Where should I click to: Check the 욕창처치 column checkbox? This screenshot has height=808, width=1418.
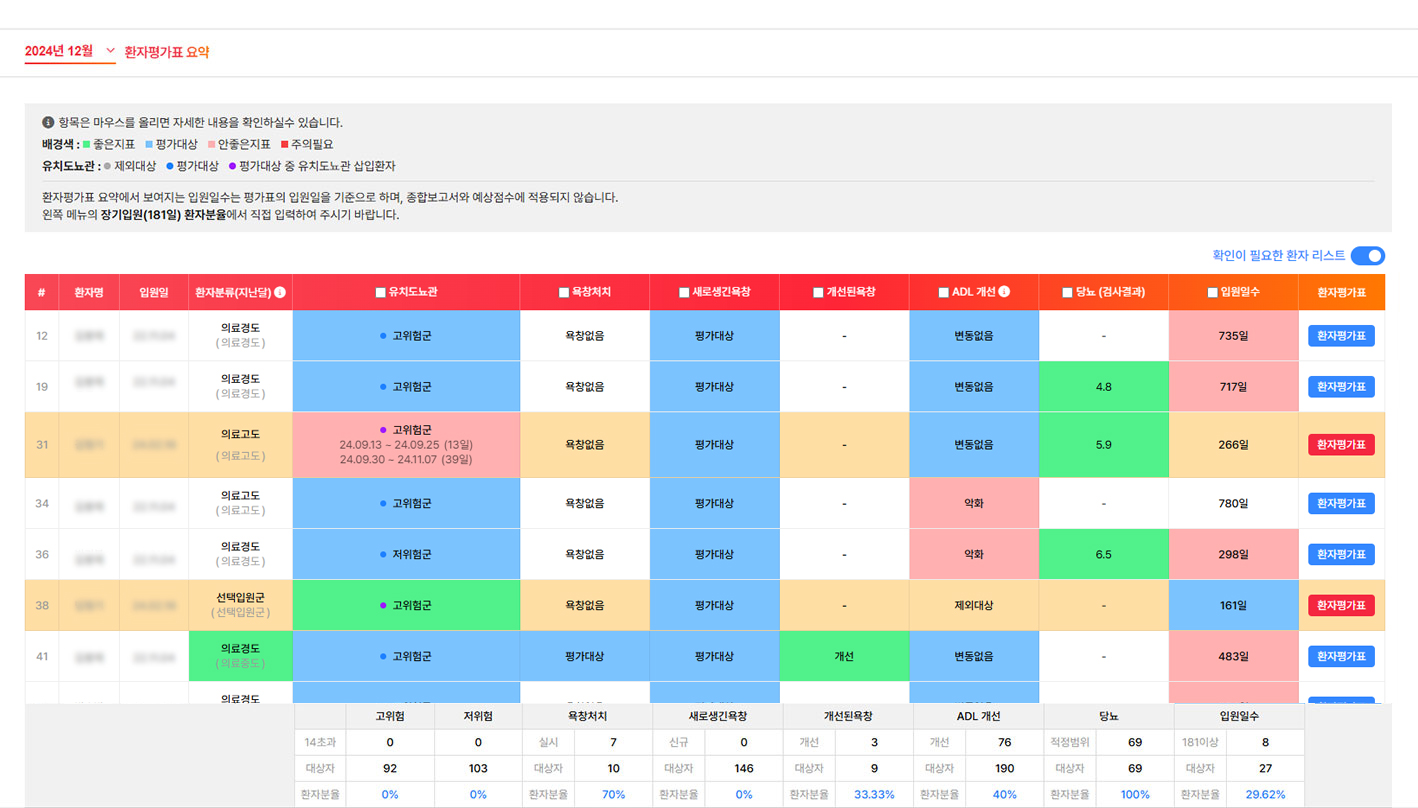564,293
